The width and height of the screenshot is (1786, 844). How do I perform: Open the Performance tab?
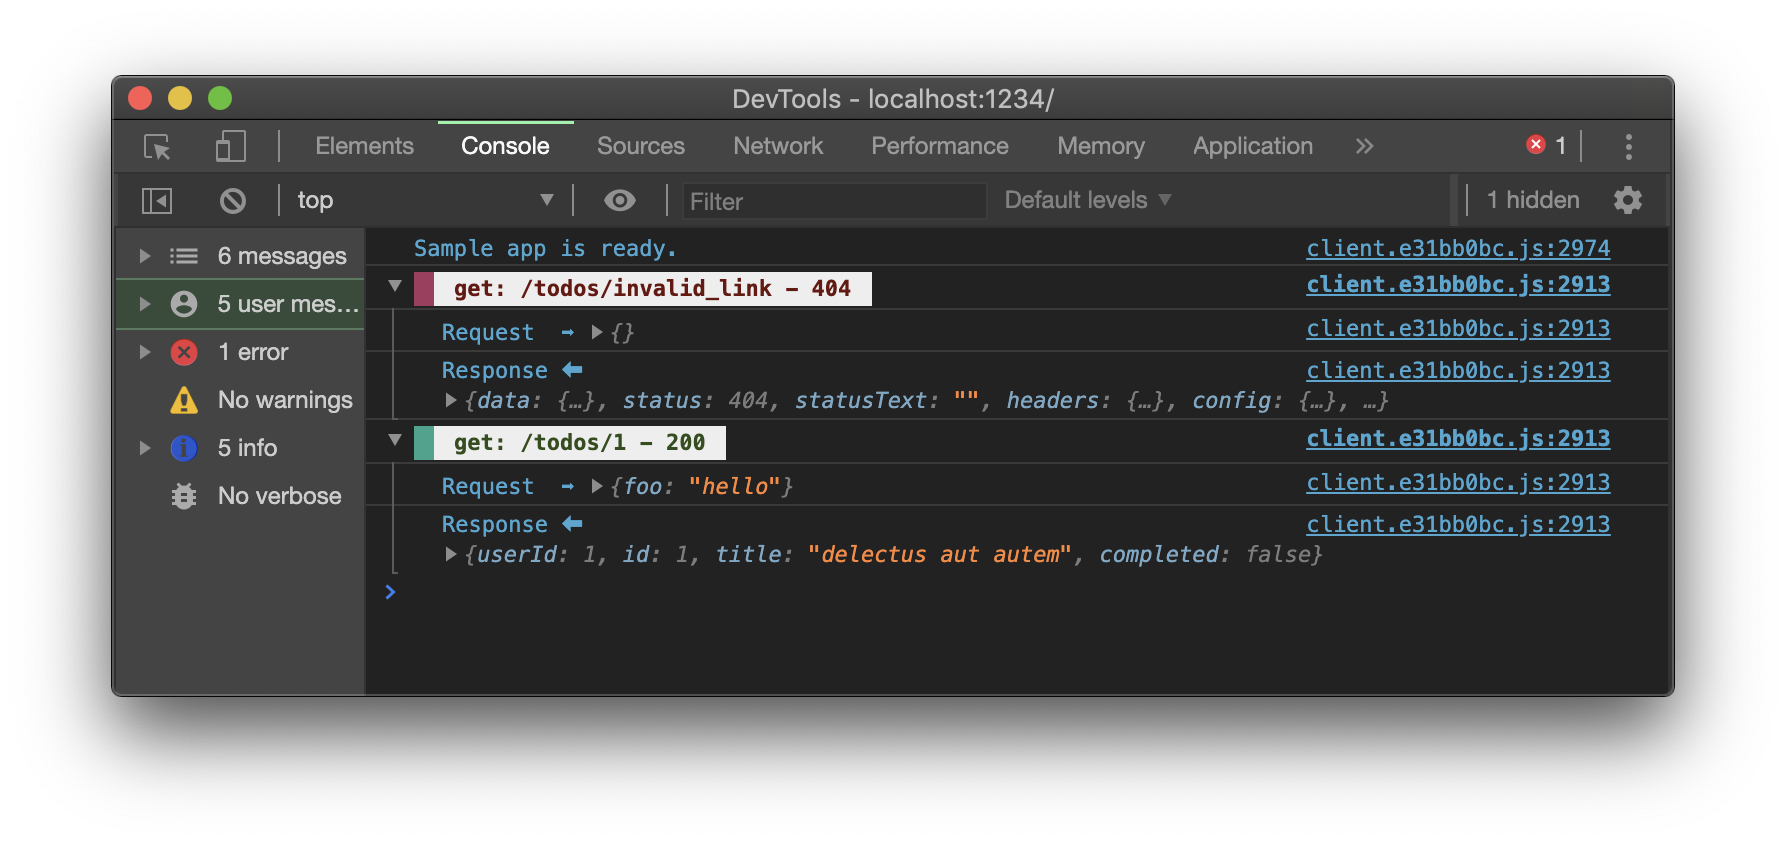(x=940, y=146)
